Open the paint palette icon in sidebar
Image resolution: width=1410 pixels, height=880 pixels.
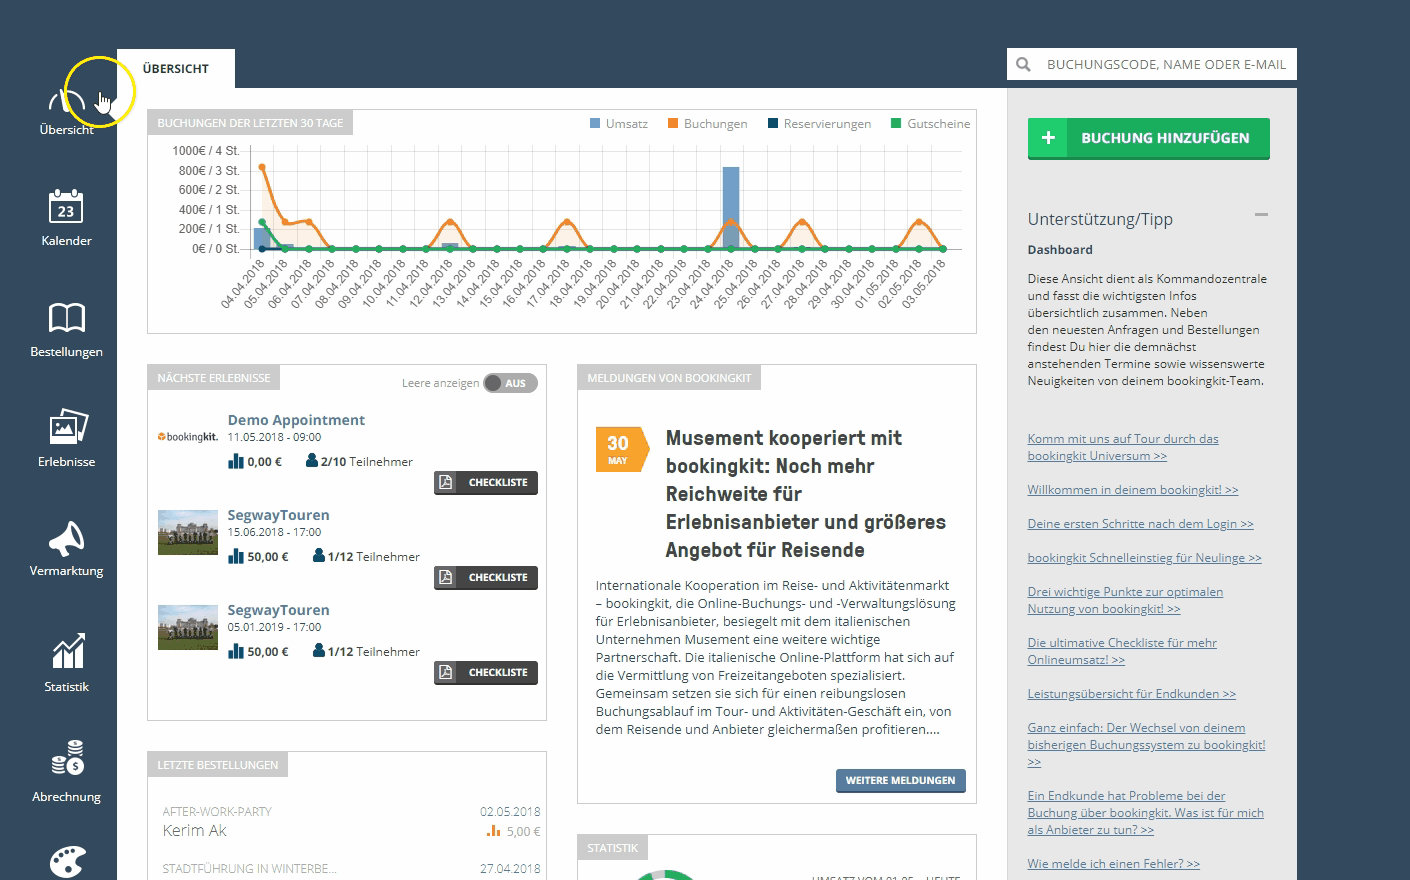click(67, 862)
